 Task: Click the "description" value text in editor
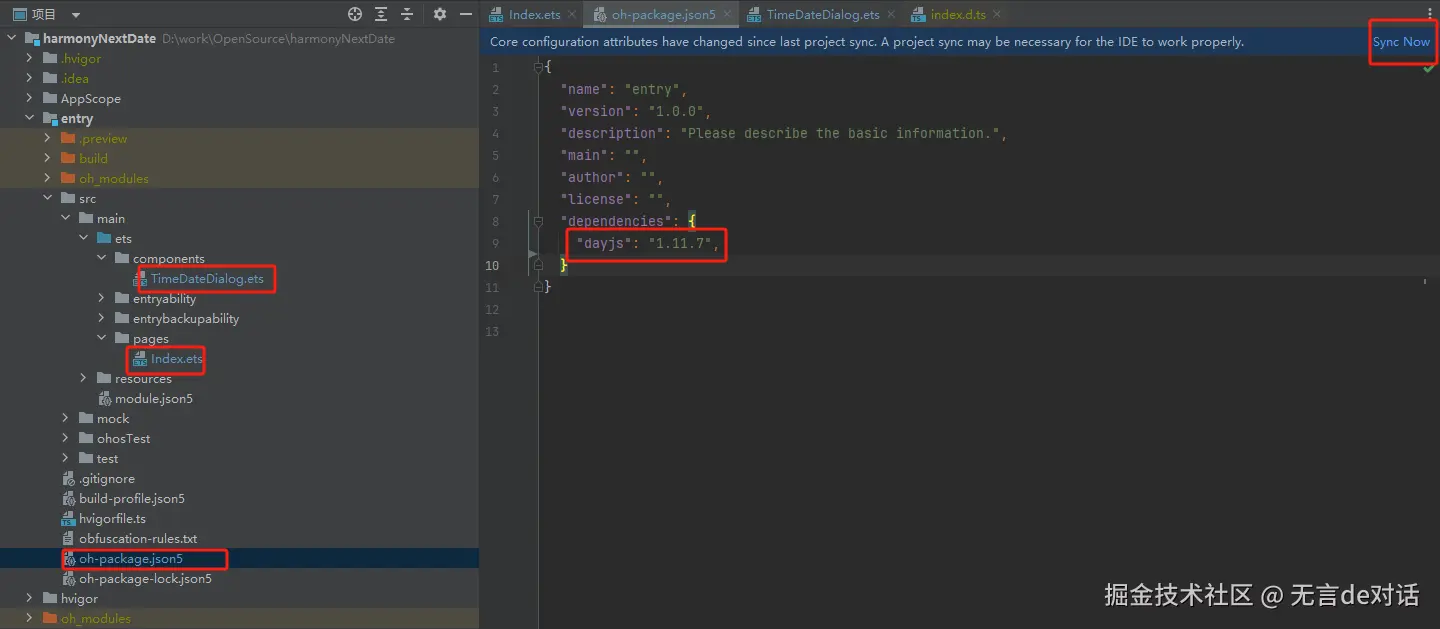pyautogui.click(x=840, y=133)
